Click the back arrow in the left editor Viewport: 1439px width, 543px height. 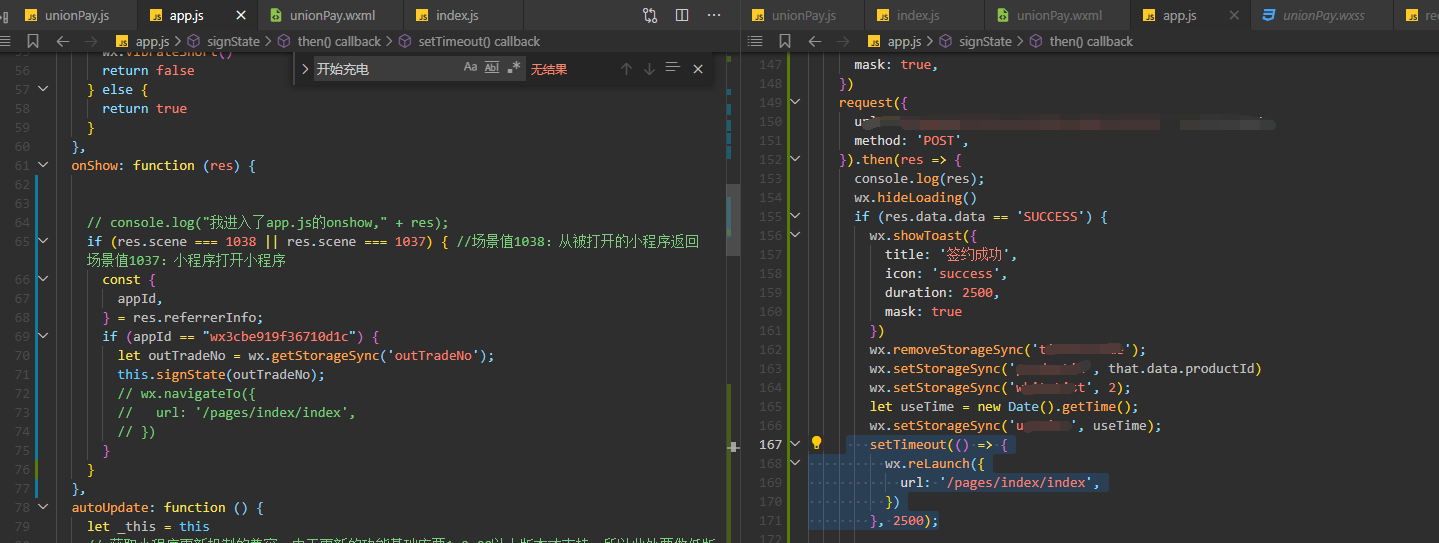62,41
